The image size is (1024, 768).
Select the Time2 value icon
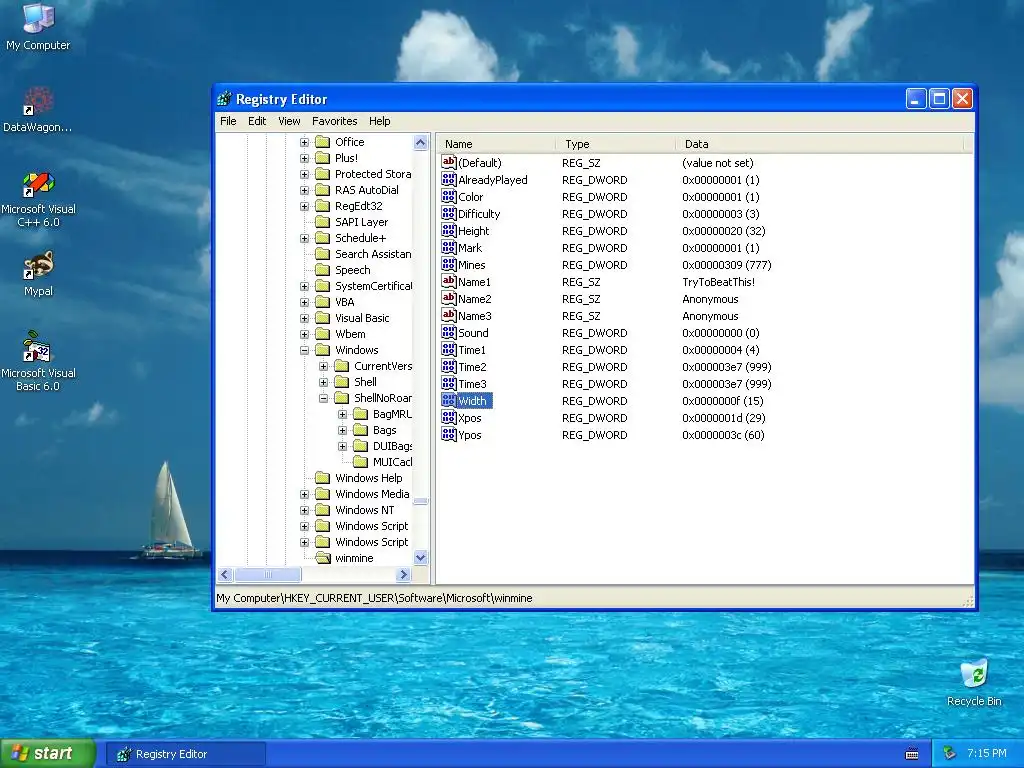pos(449,366)
